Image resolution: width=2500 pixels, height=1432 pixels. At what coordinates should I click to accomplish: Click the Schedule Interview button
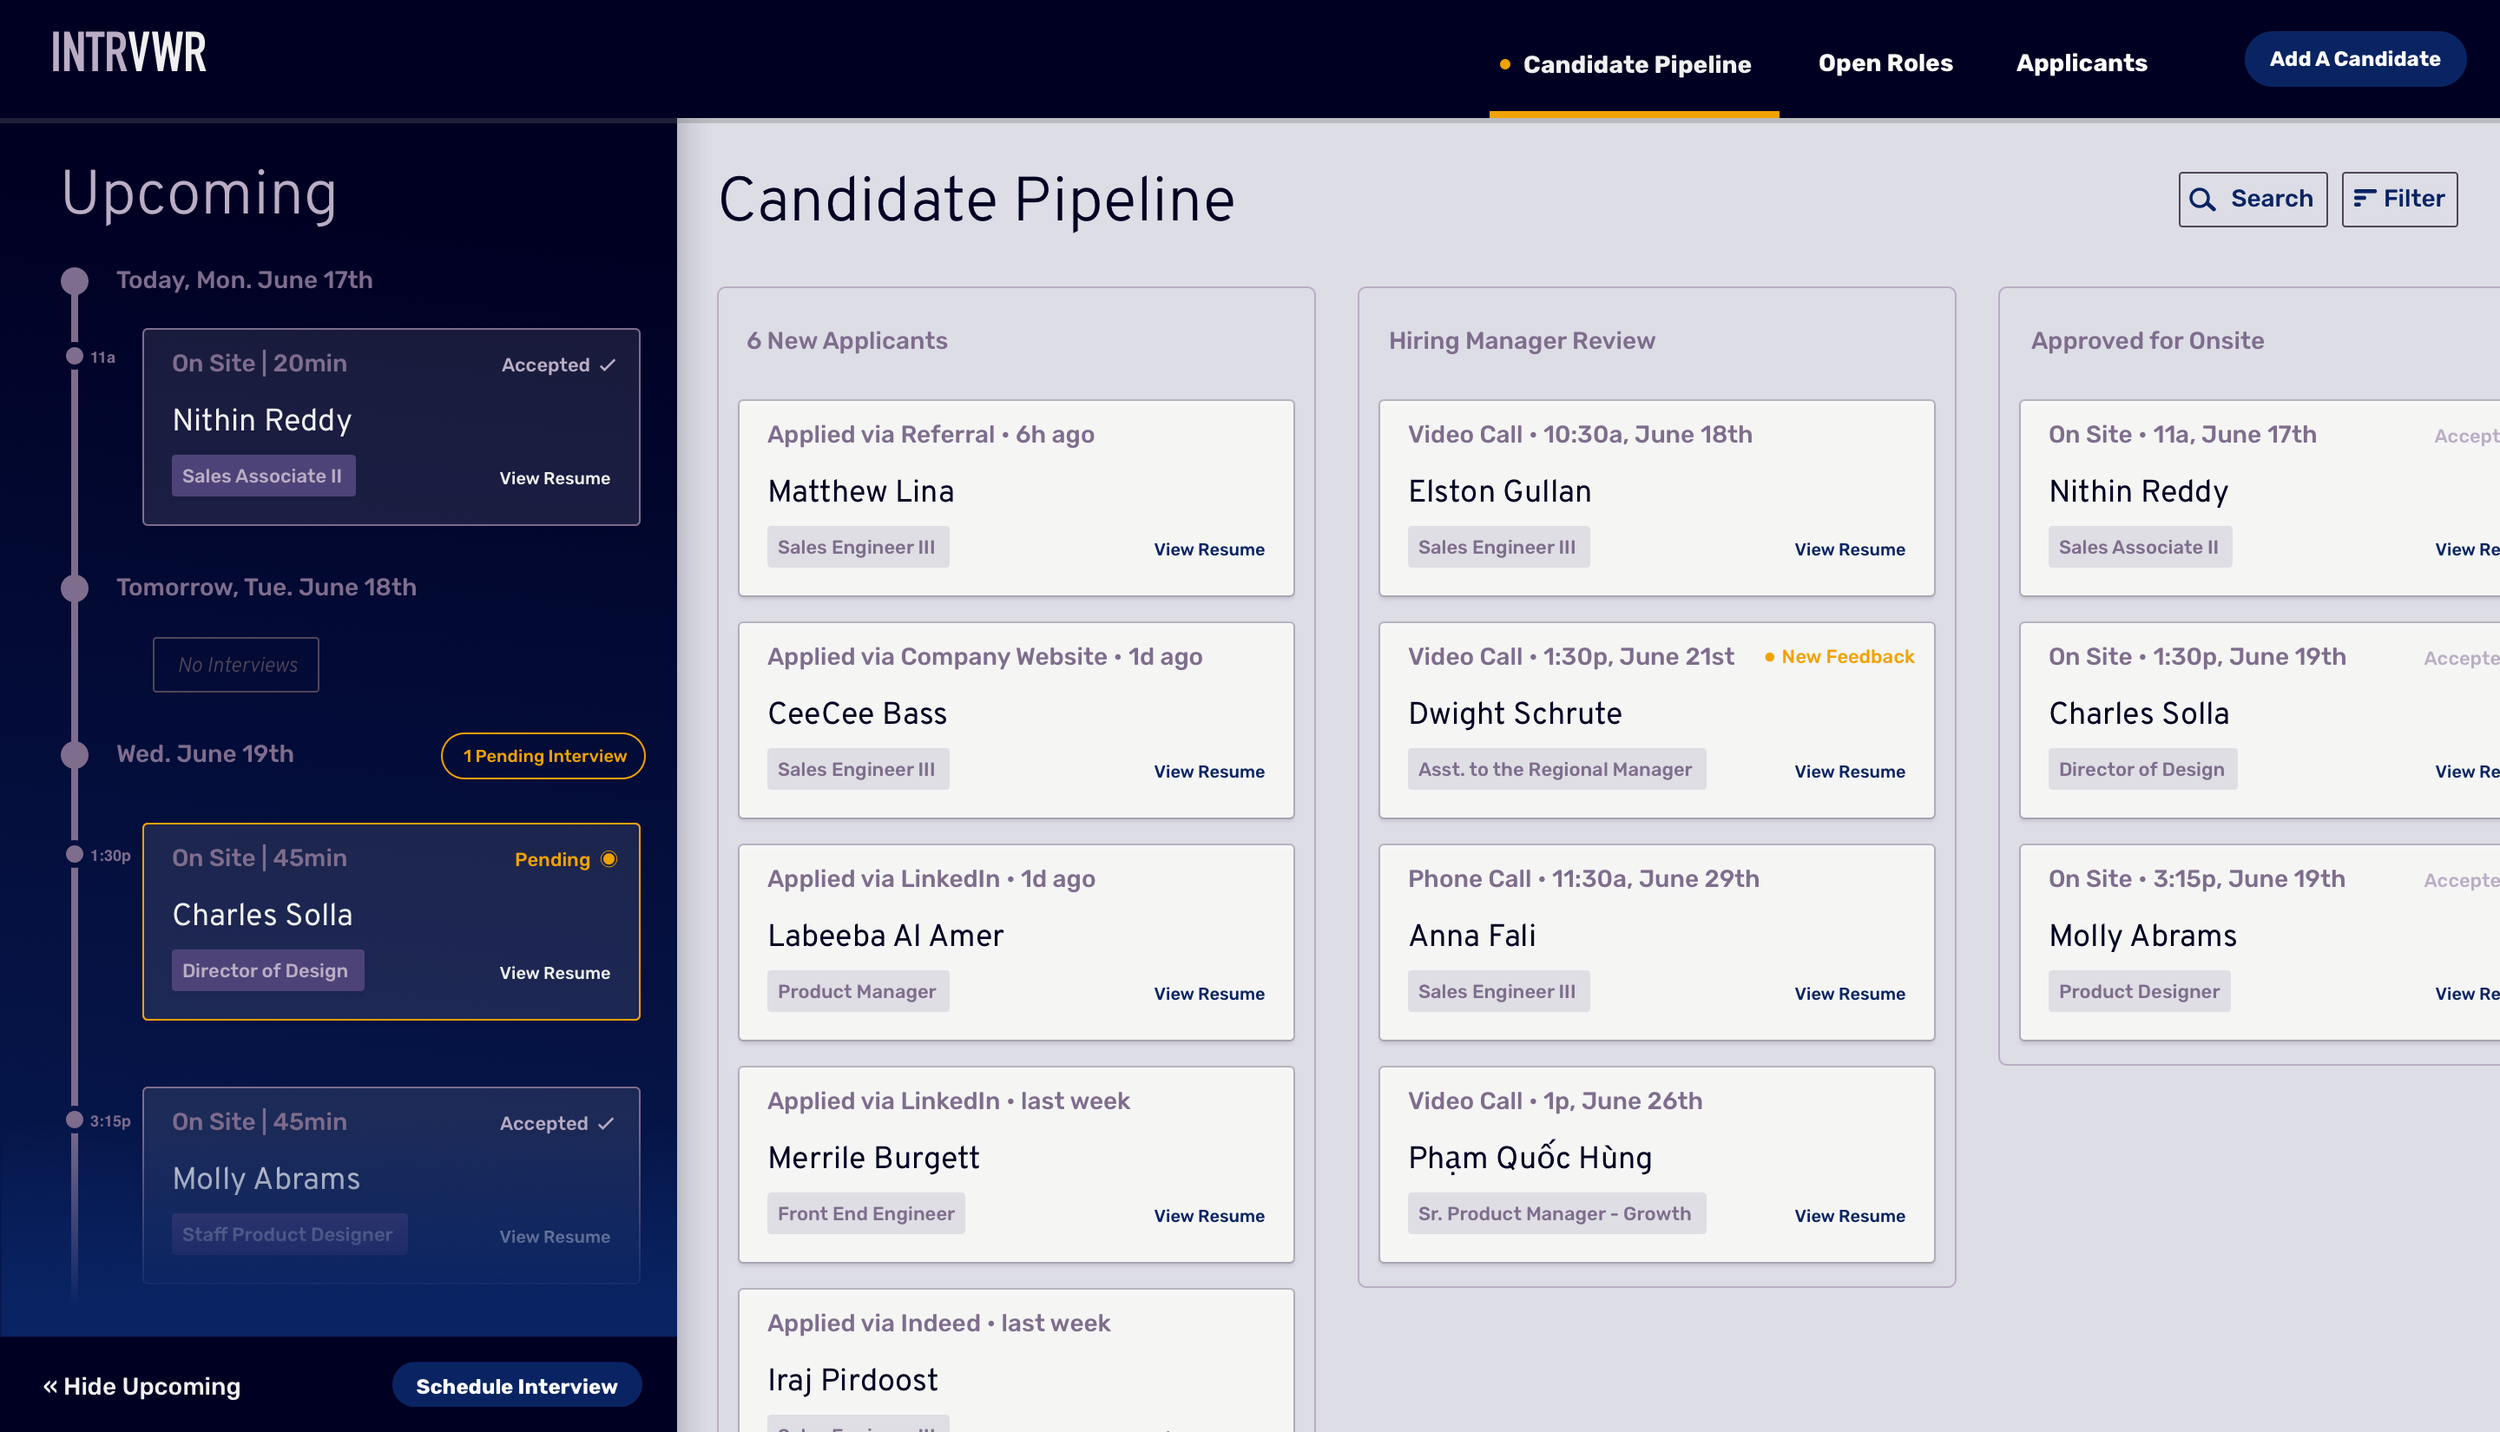pyautogui.click(x=516, y=1386)
